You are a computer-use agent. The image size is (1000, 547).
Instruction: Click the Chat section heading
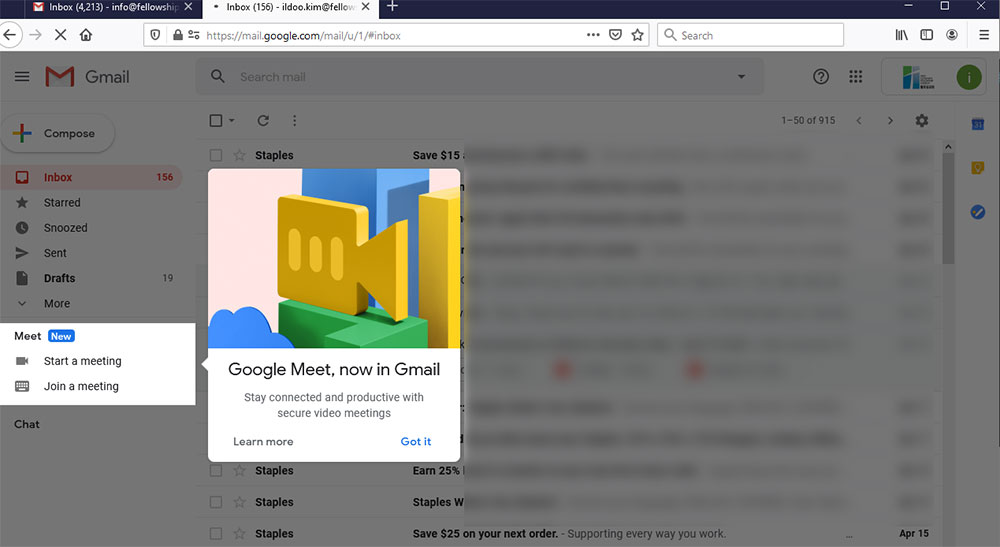[x=27, y=424]
